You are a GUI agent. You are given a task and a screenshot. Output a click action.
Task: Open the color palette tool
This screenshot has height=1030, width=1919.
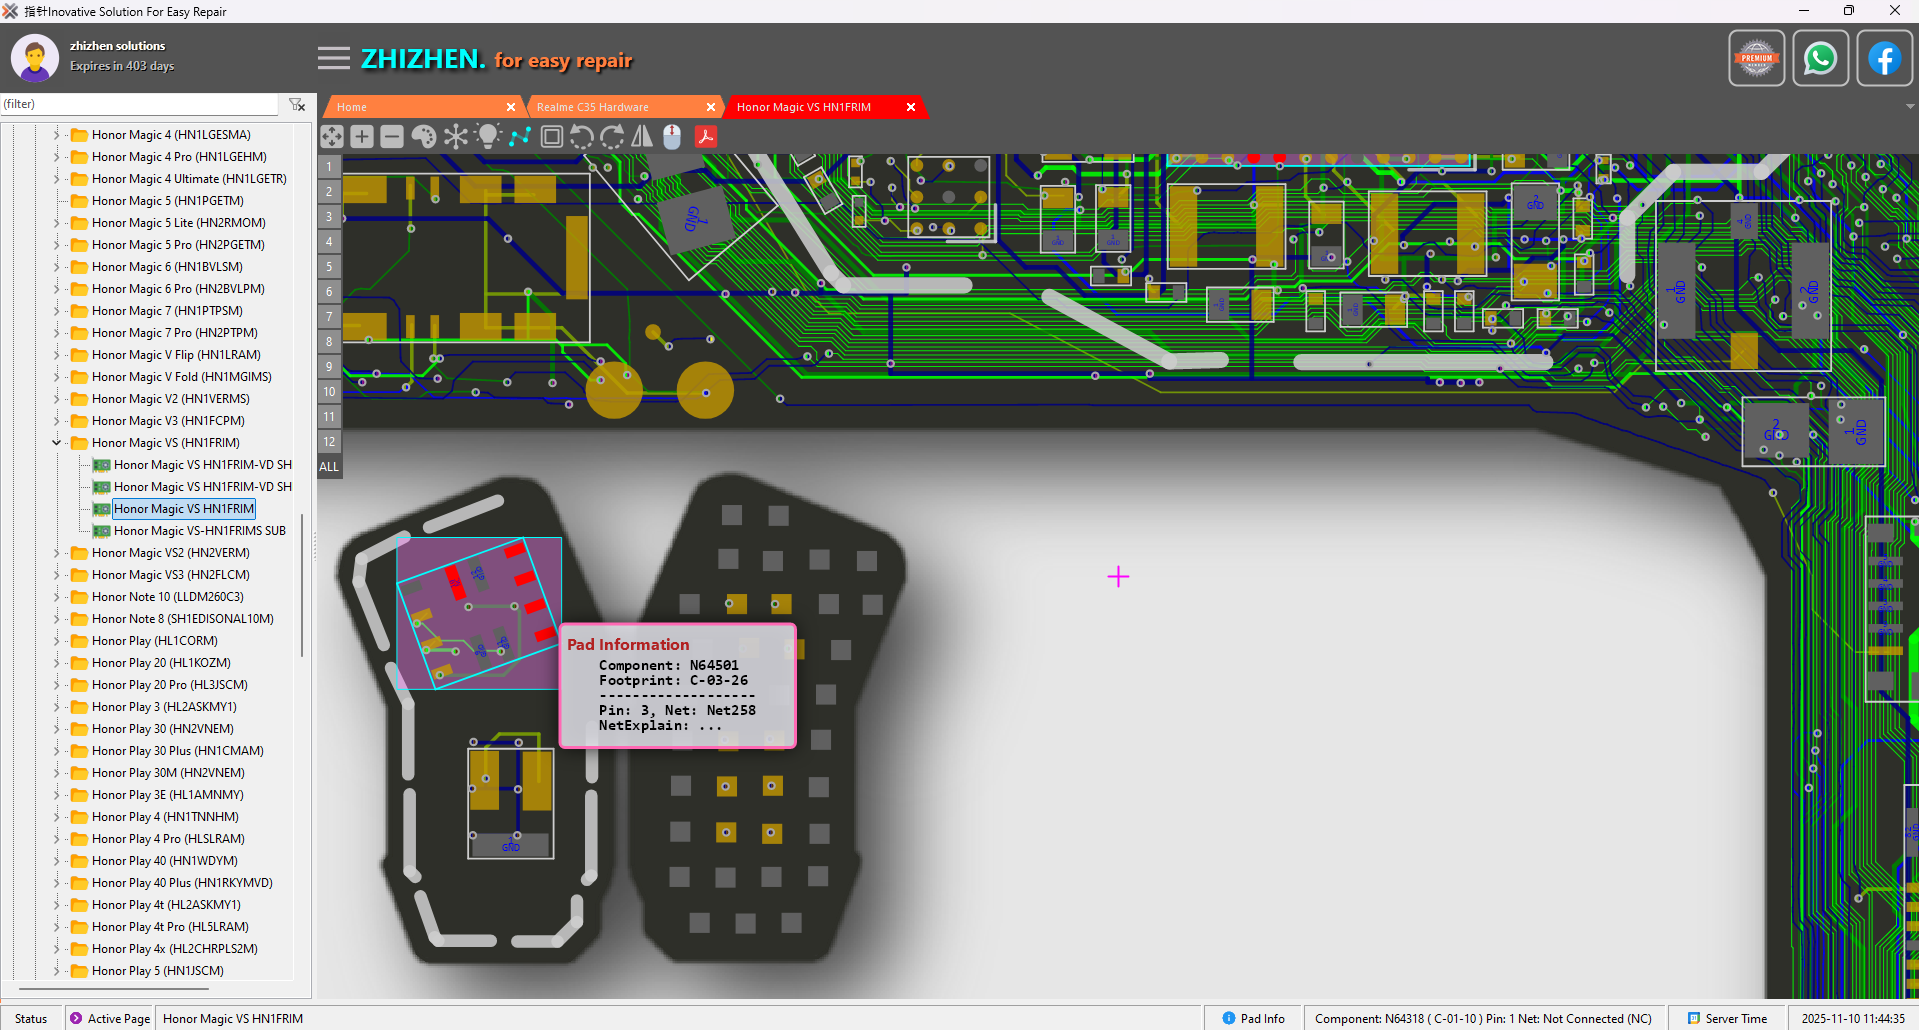tap(424, 137)
